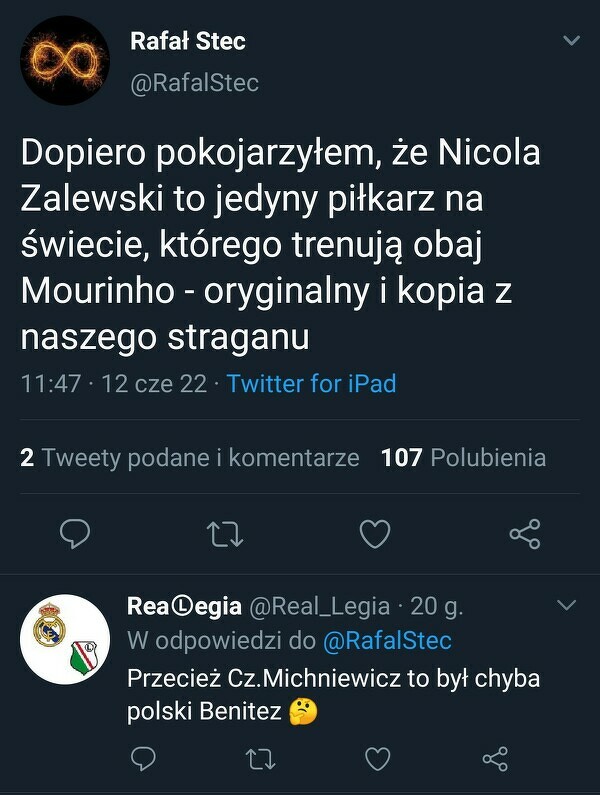
Task: Like the Nicola Zalewski tweet
Action: 374,535
